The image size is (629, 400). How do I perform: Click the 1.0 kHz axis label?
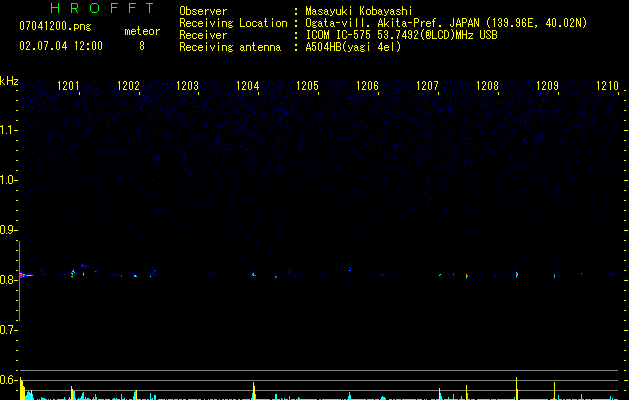click(8, 180)
